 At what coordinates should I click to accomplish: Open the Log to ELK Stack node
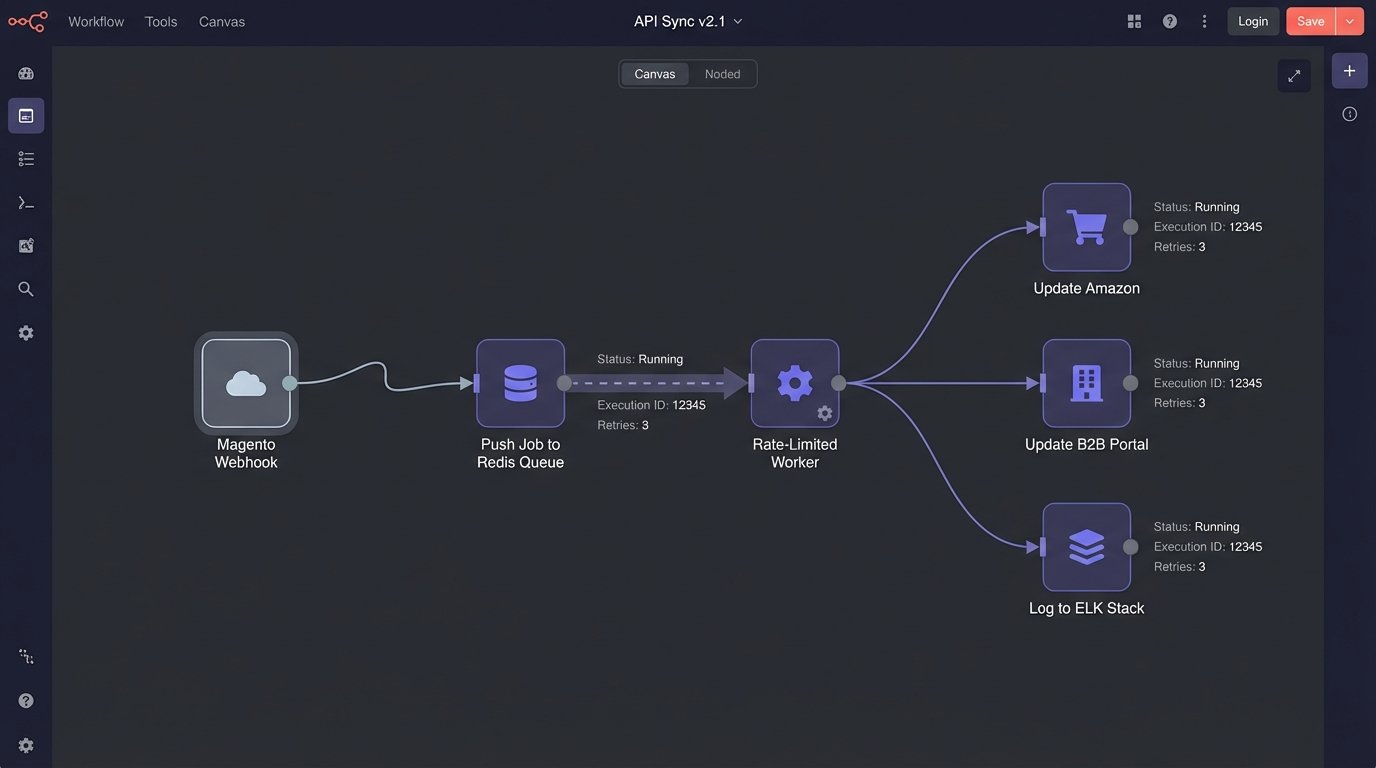pos(1086,545)
